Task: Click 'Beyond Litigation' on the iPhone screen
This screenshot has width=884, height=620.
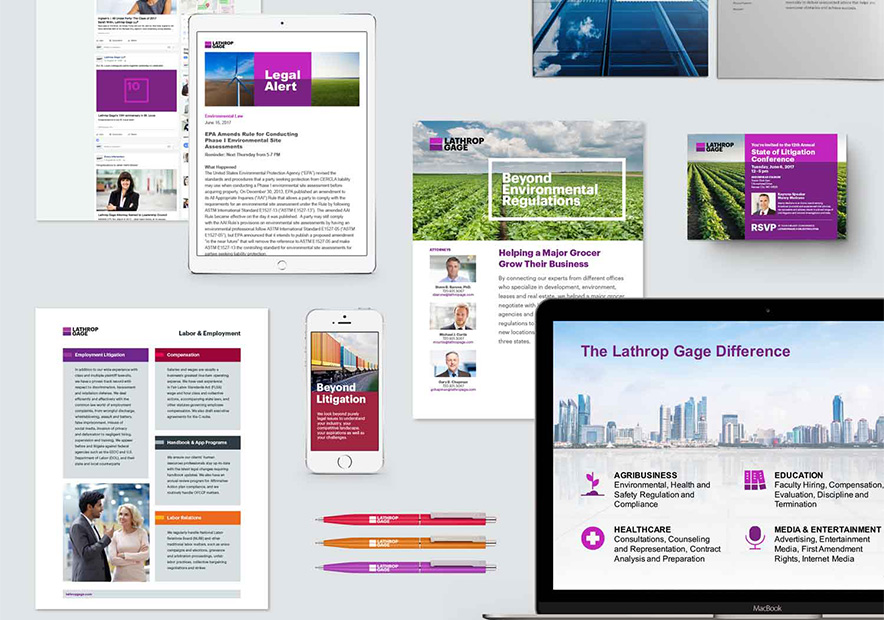Action: pos(341,393)
